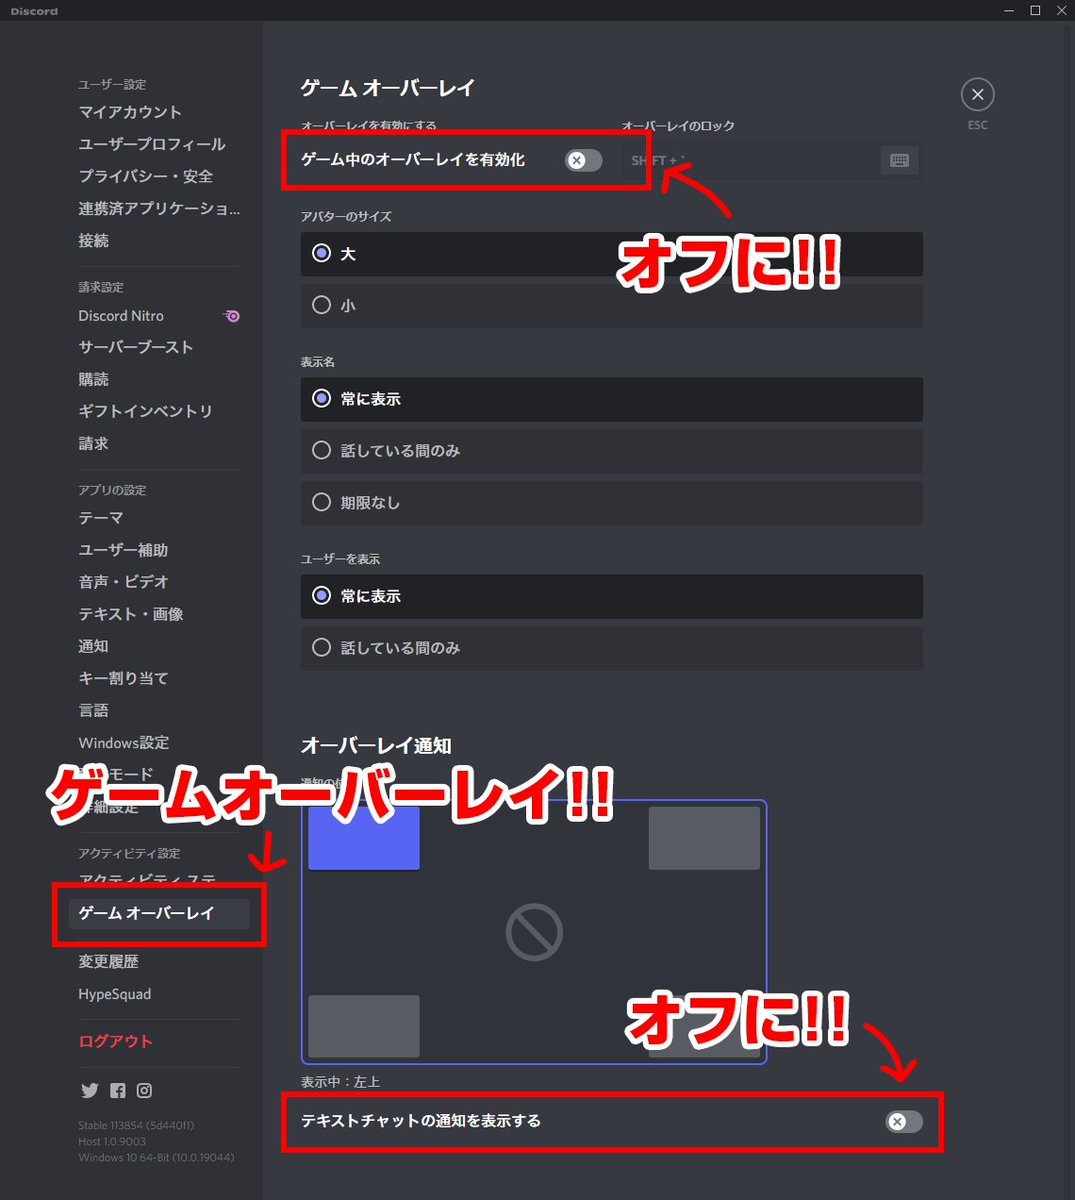Open 通知 settings
Image resolution: width=1075 pixels, height=1200 pixels.
coord(94,647)
